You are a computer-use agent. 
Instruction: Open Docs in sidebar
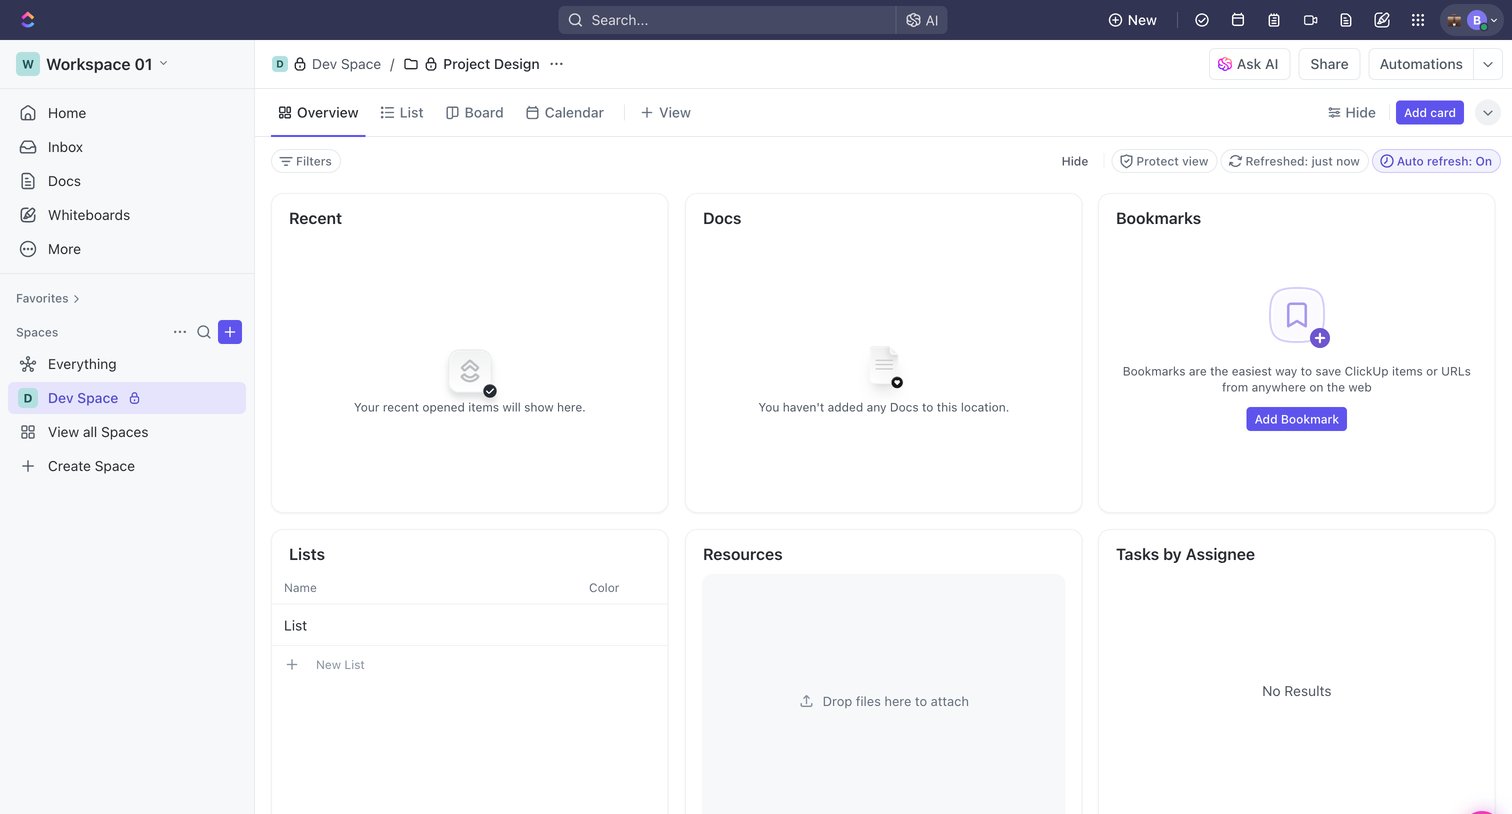(x=127, y=181)
